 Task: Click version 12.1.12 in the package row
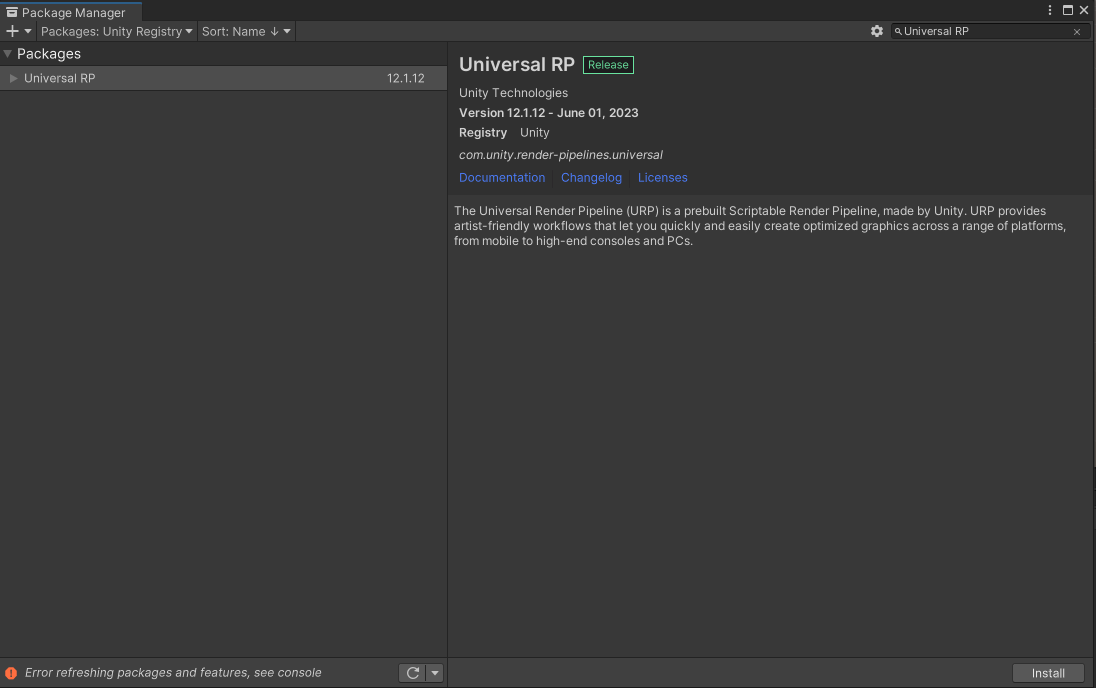click(x=405, y=78)
